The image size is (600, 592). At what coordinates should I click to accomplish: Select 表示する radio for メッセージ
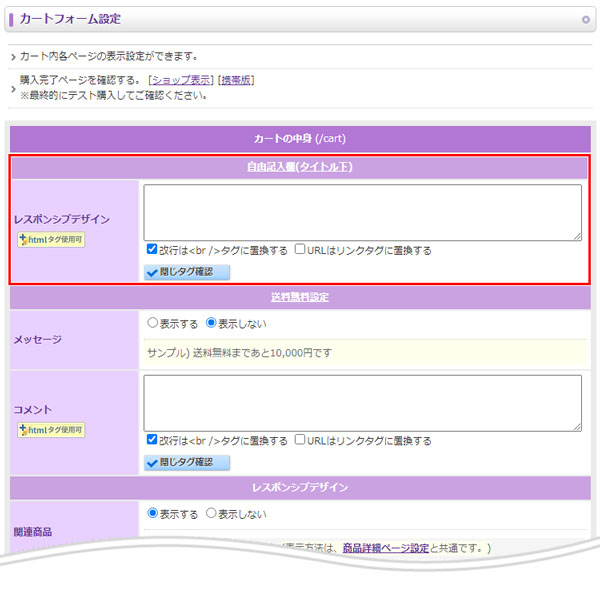tap(153, 323)
